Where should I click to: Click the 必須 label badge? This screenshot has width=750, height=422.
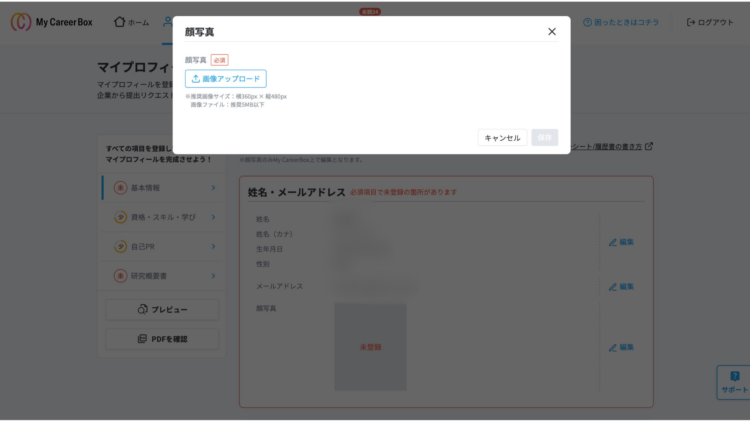click(x=220, y=60)
